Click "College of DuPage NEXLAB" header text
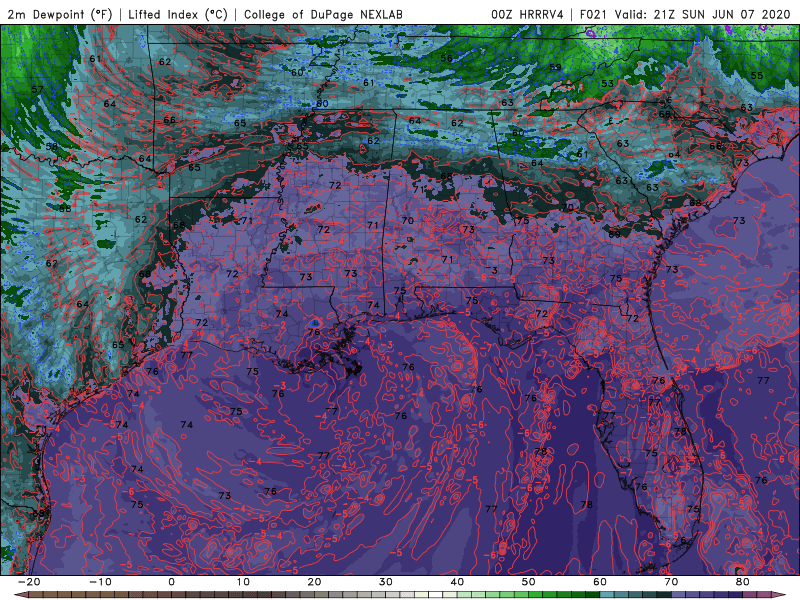Screen dimensions: 800x600 coord(323,14)
